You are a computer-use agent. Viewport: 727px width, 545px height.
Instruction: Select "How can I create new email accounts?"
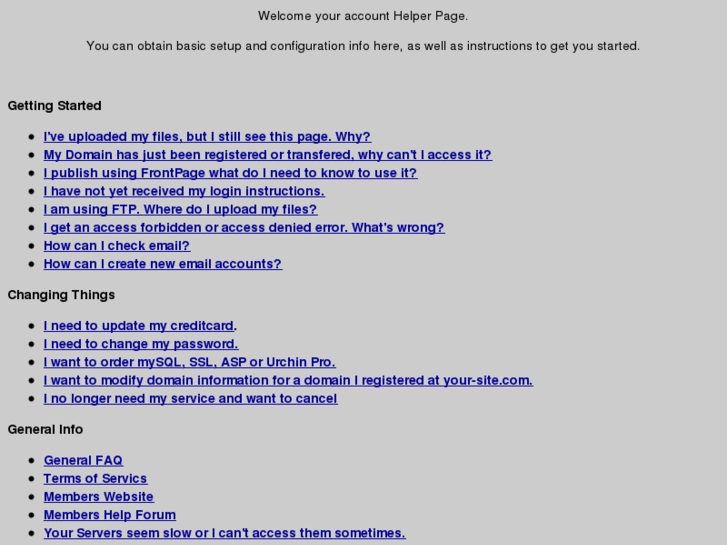point(163,264)
